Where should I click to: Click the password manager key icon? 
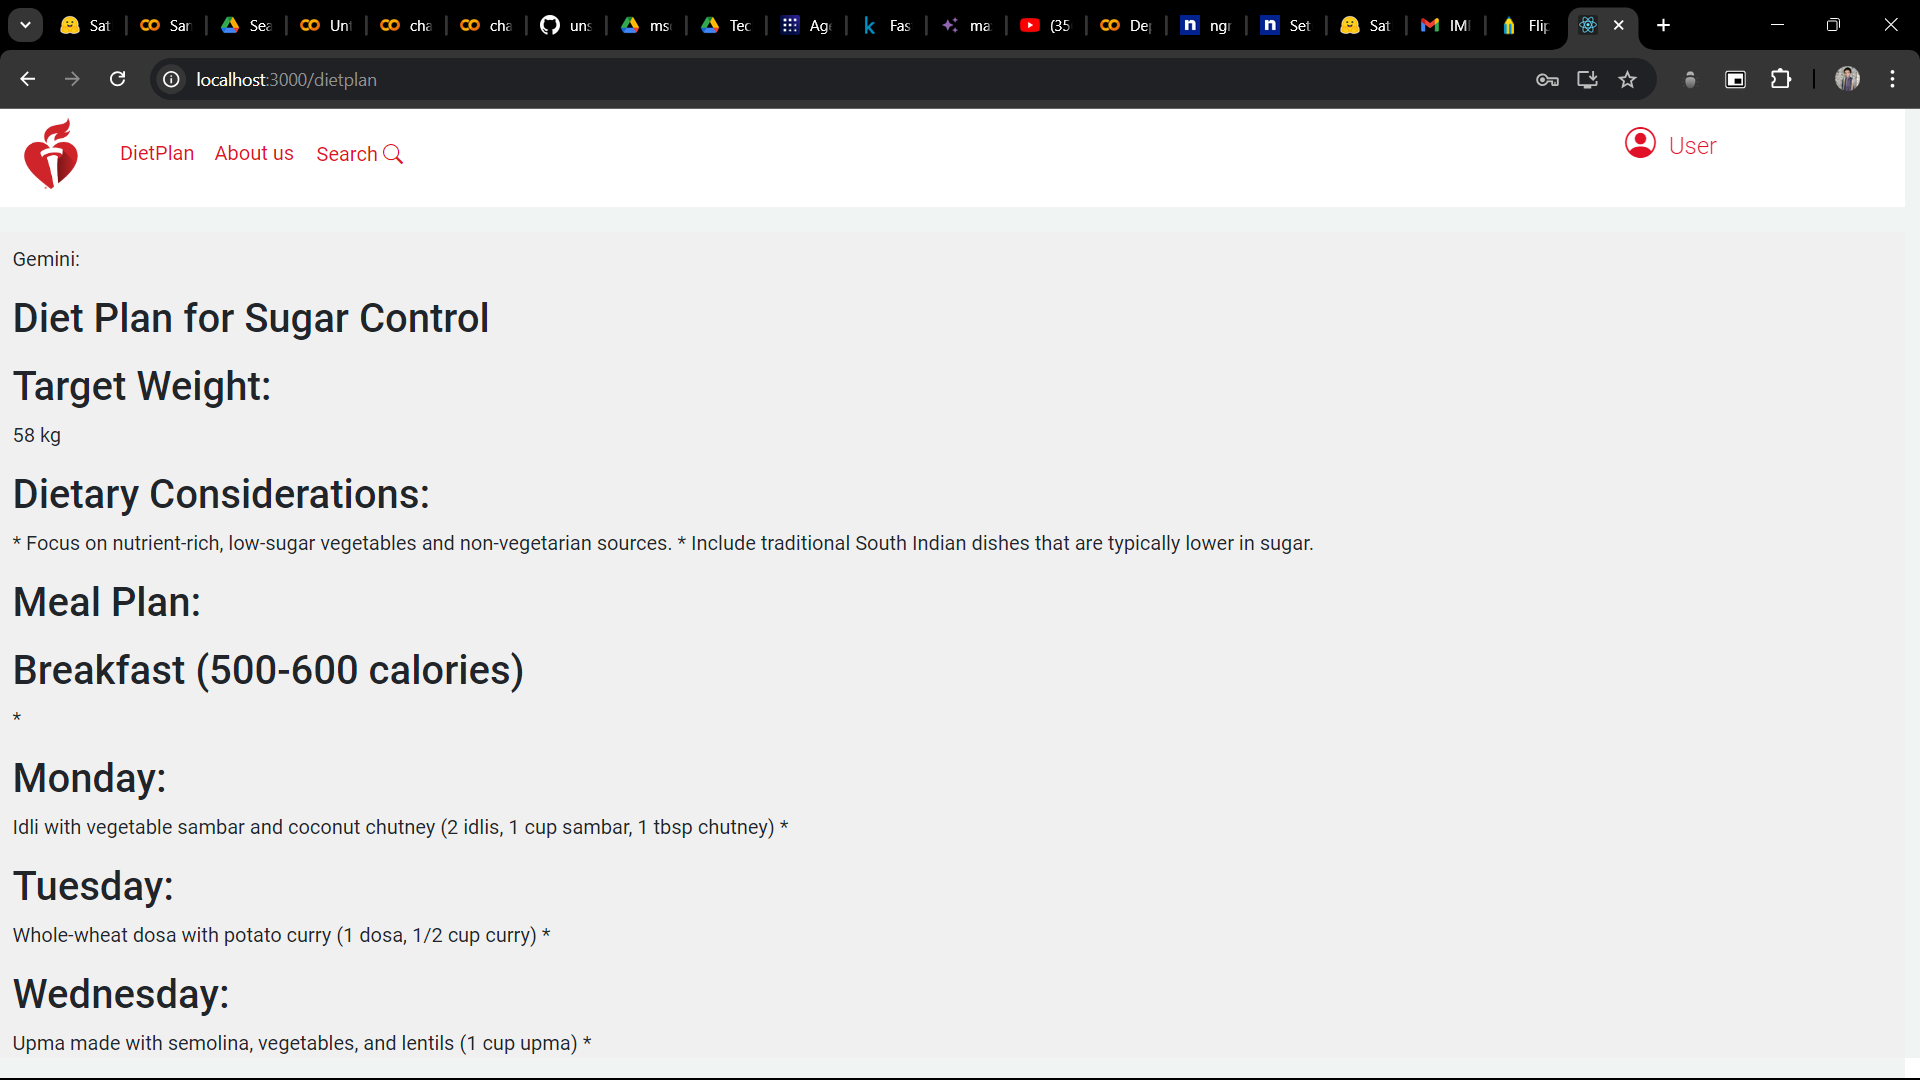[x=1547, y=80]
